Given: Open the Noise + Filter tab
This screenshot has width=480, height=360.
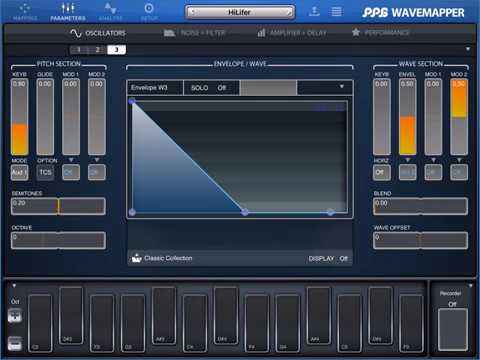Looking at the screenshot, I should [195, 33].
